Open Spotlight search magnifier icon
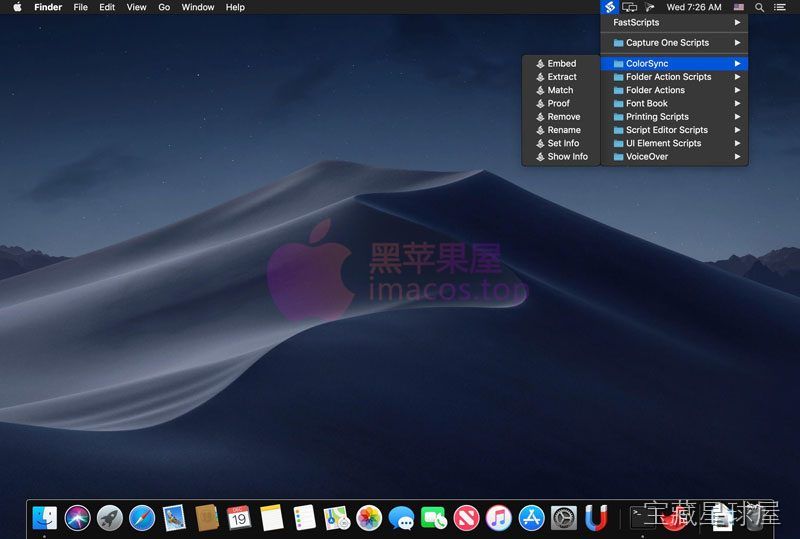Viewport: 800px width, 539px height. pyautogui.click(x=759, y=7)
